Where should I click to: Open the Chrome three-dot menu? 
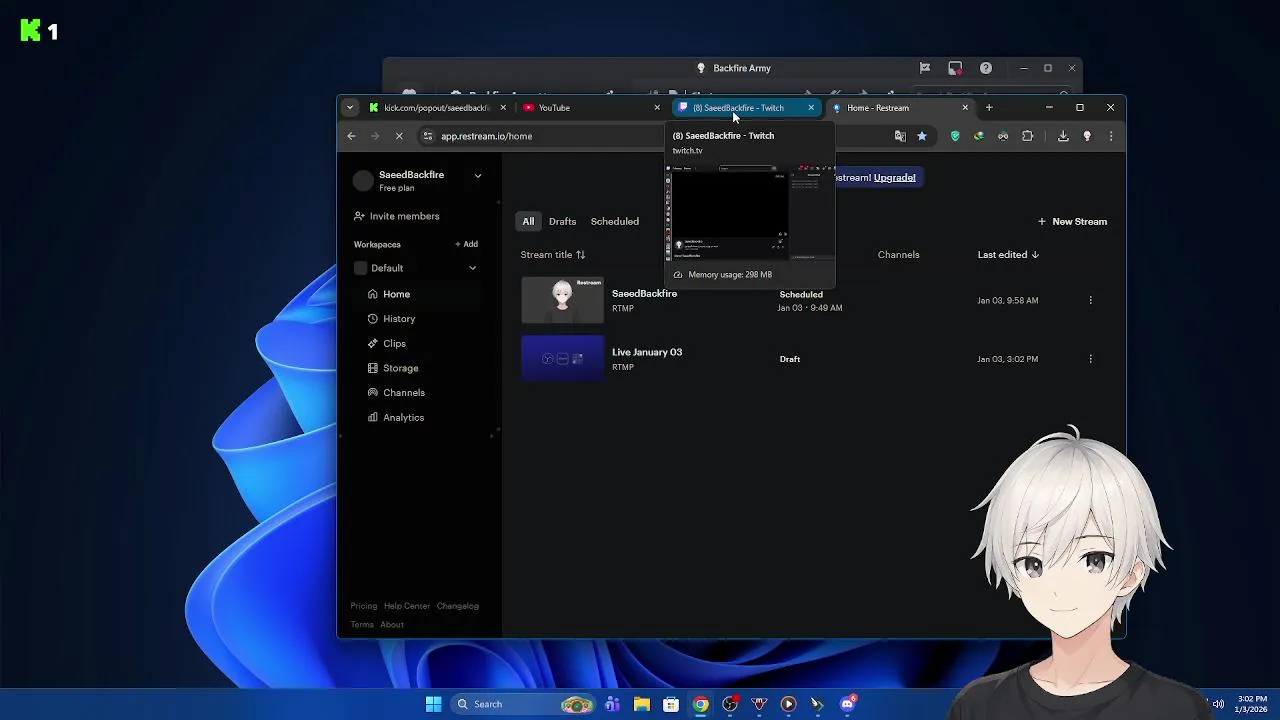pos(1111,136)
